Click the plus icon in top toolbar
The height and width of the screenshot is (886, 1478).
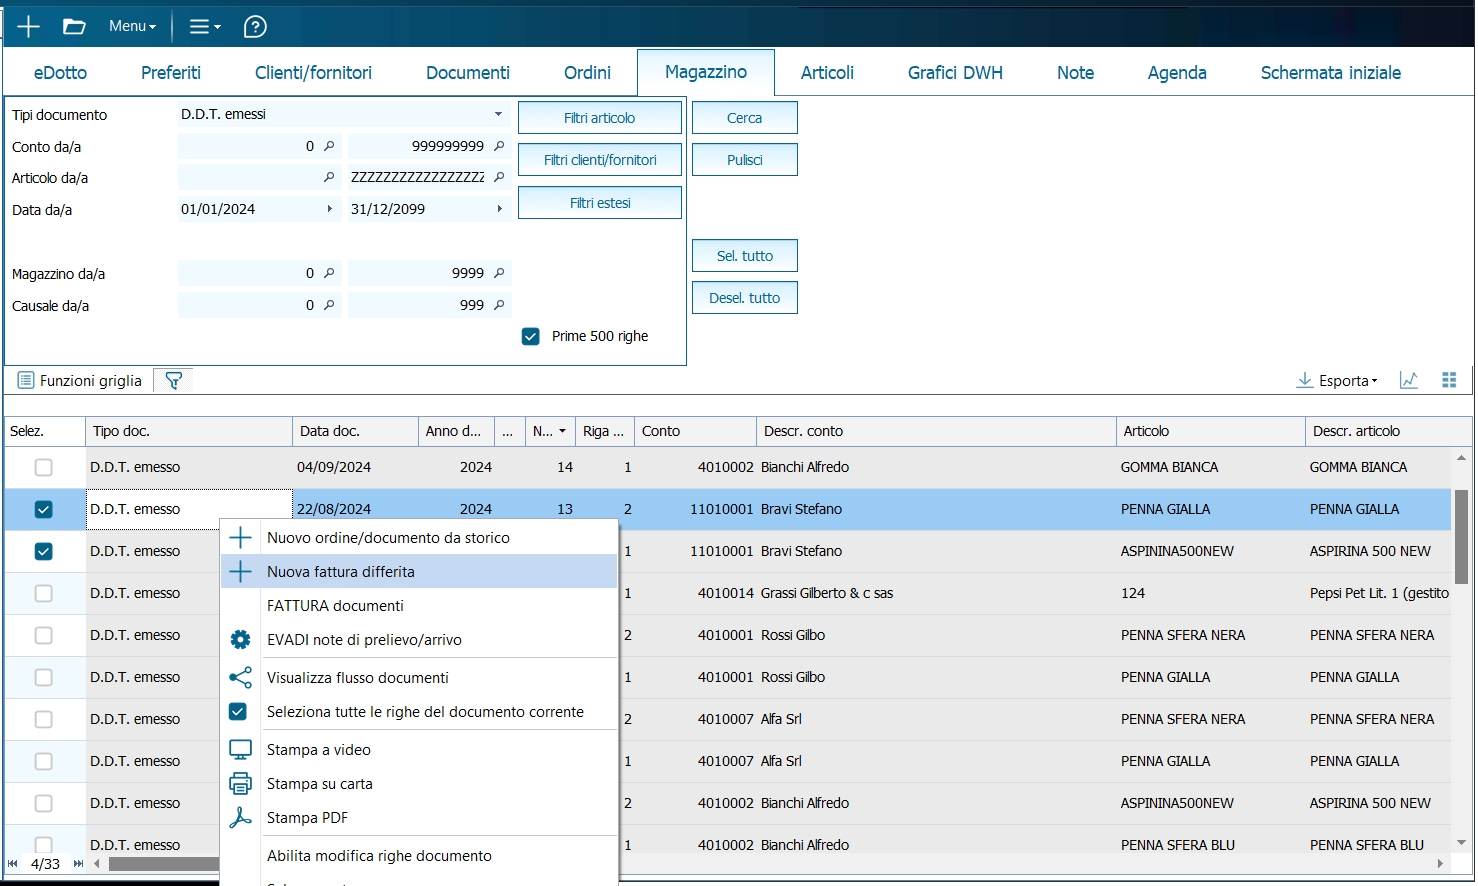[x=29, y=27]
